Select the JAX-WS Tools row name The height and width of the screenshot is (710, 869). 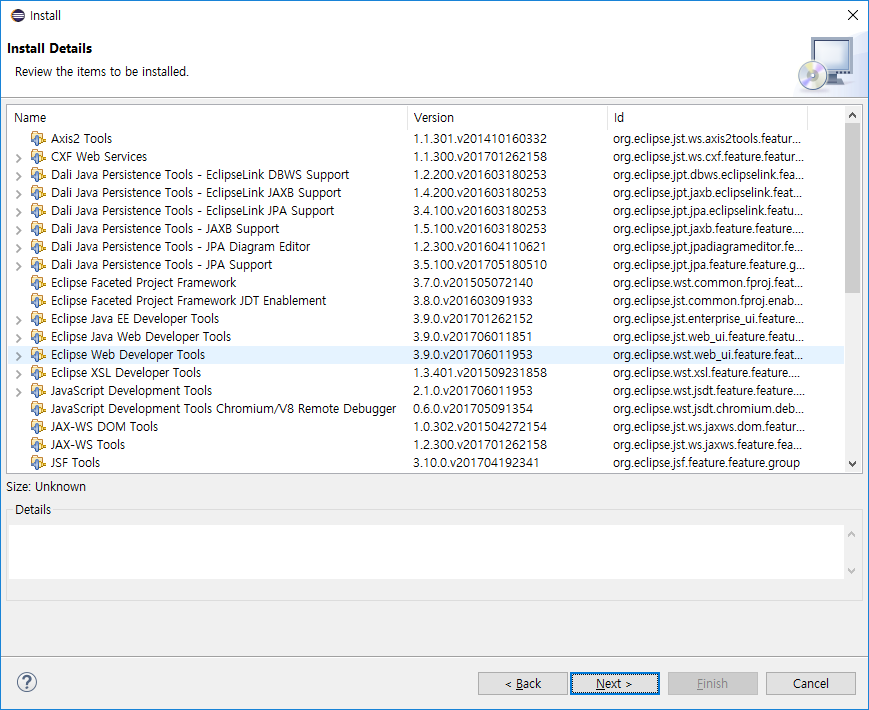click(x=88, y=445)
